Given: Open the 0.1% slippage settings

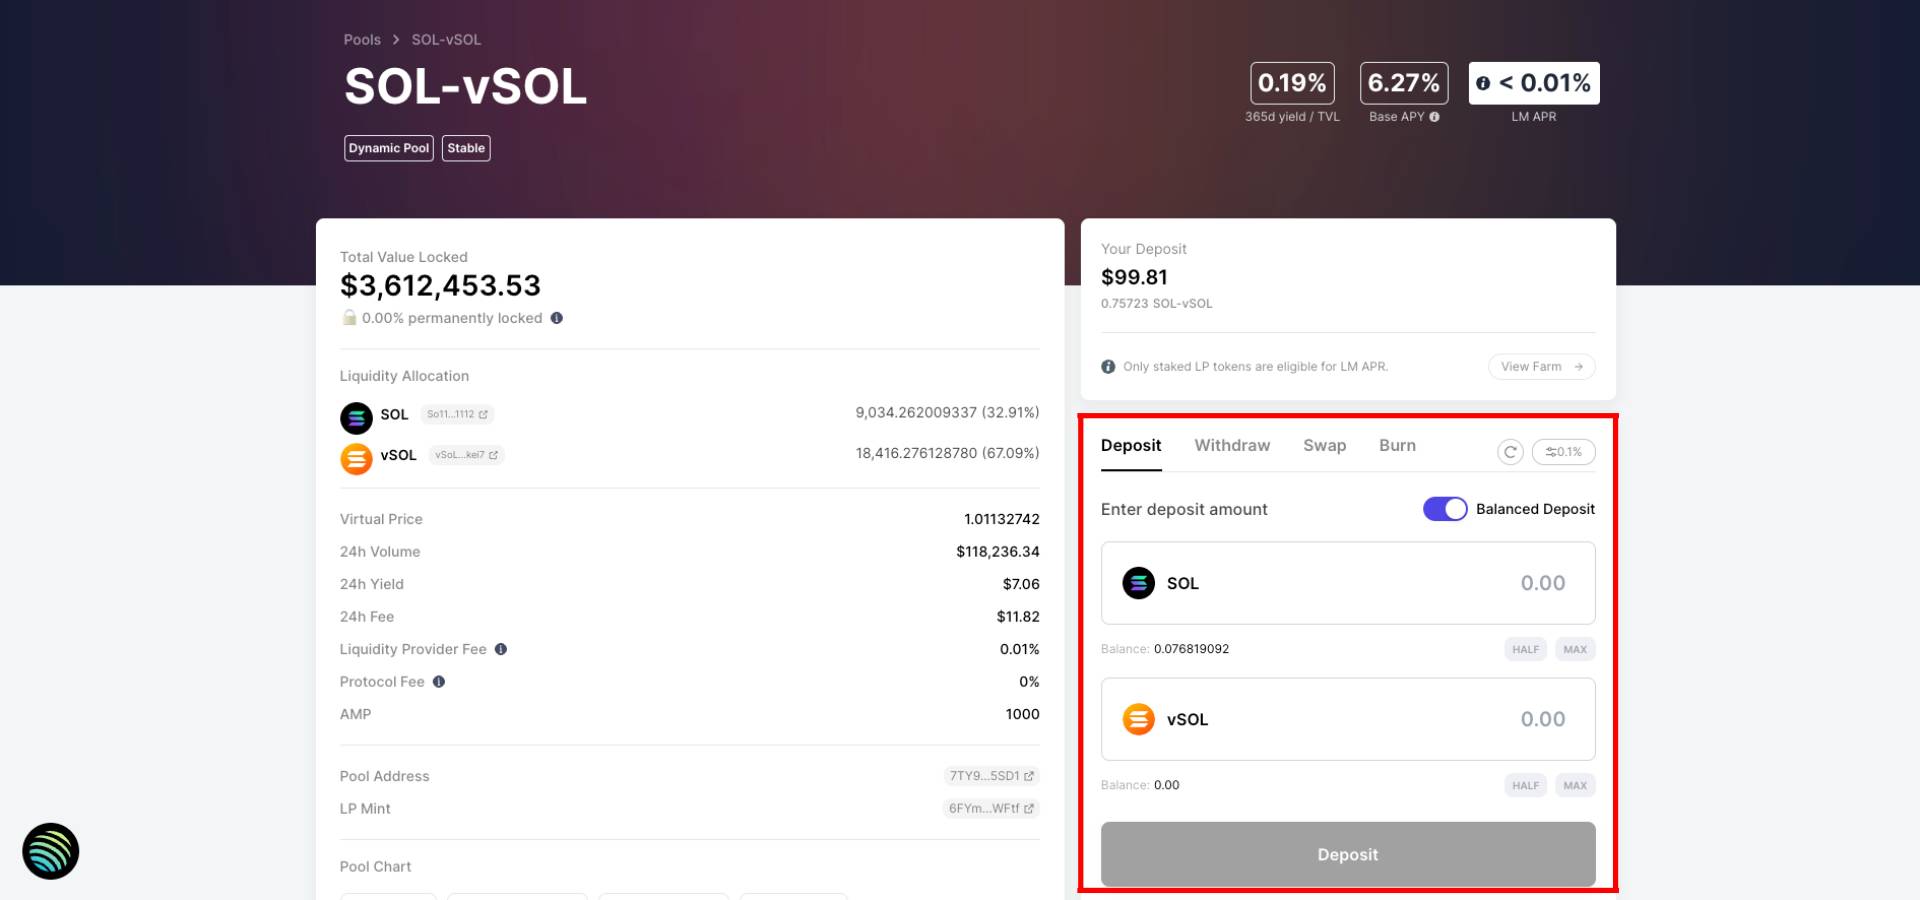Looking at the screenshot, I should point(1563,452).
